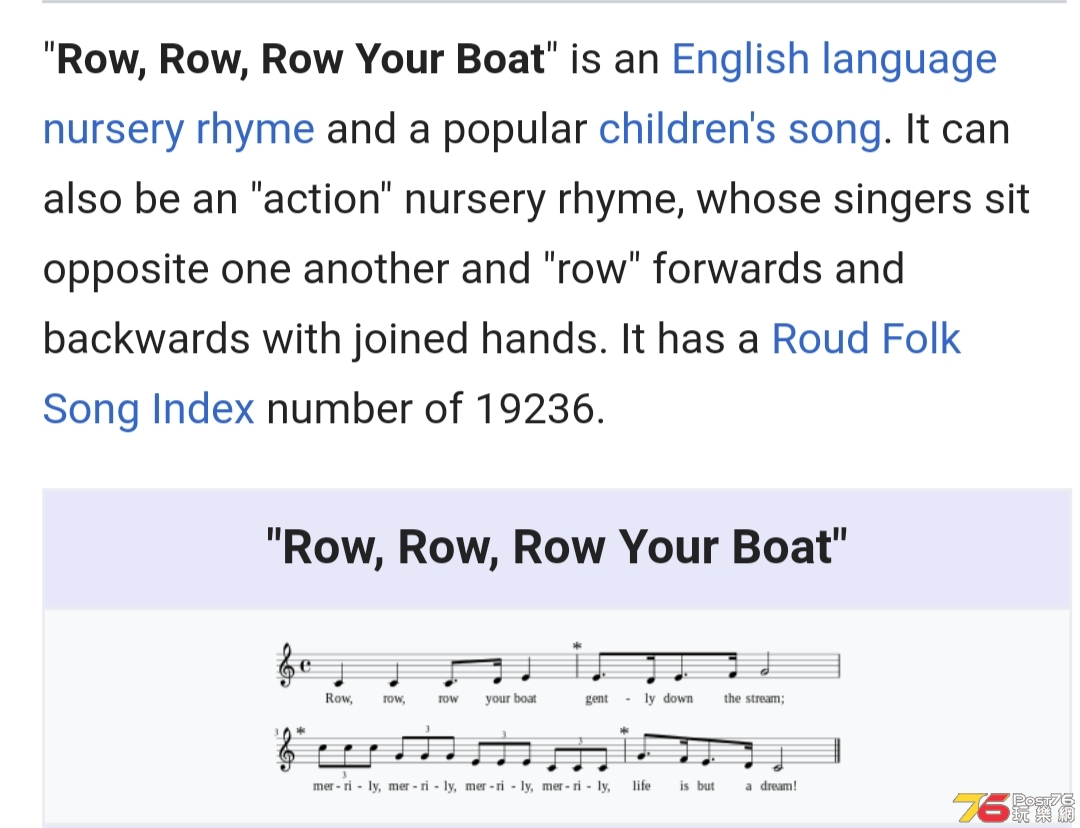Click the treble clef on the first staff
The width and height of the screenshot is (1080, 828).
286,665
